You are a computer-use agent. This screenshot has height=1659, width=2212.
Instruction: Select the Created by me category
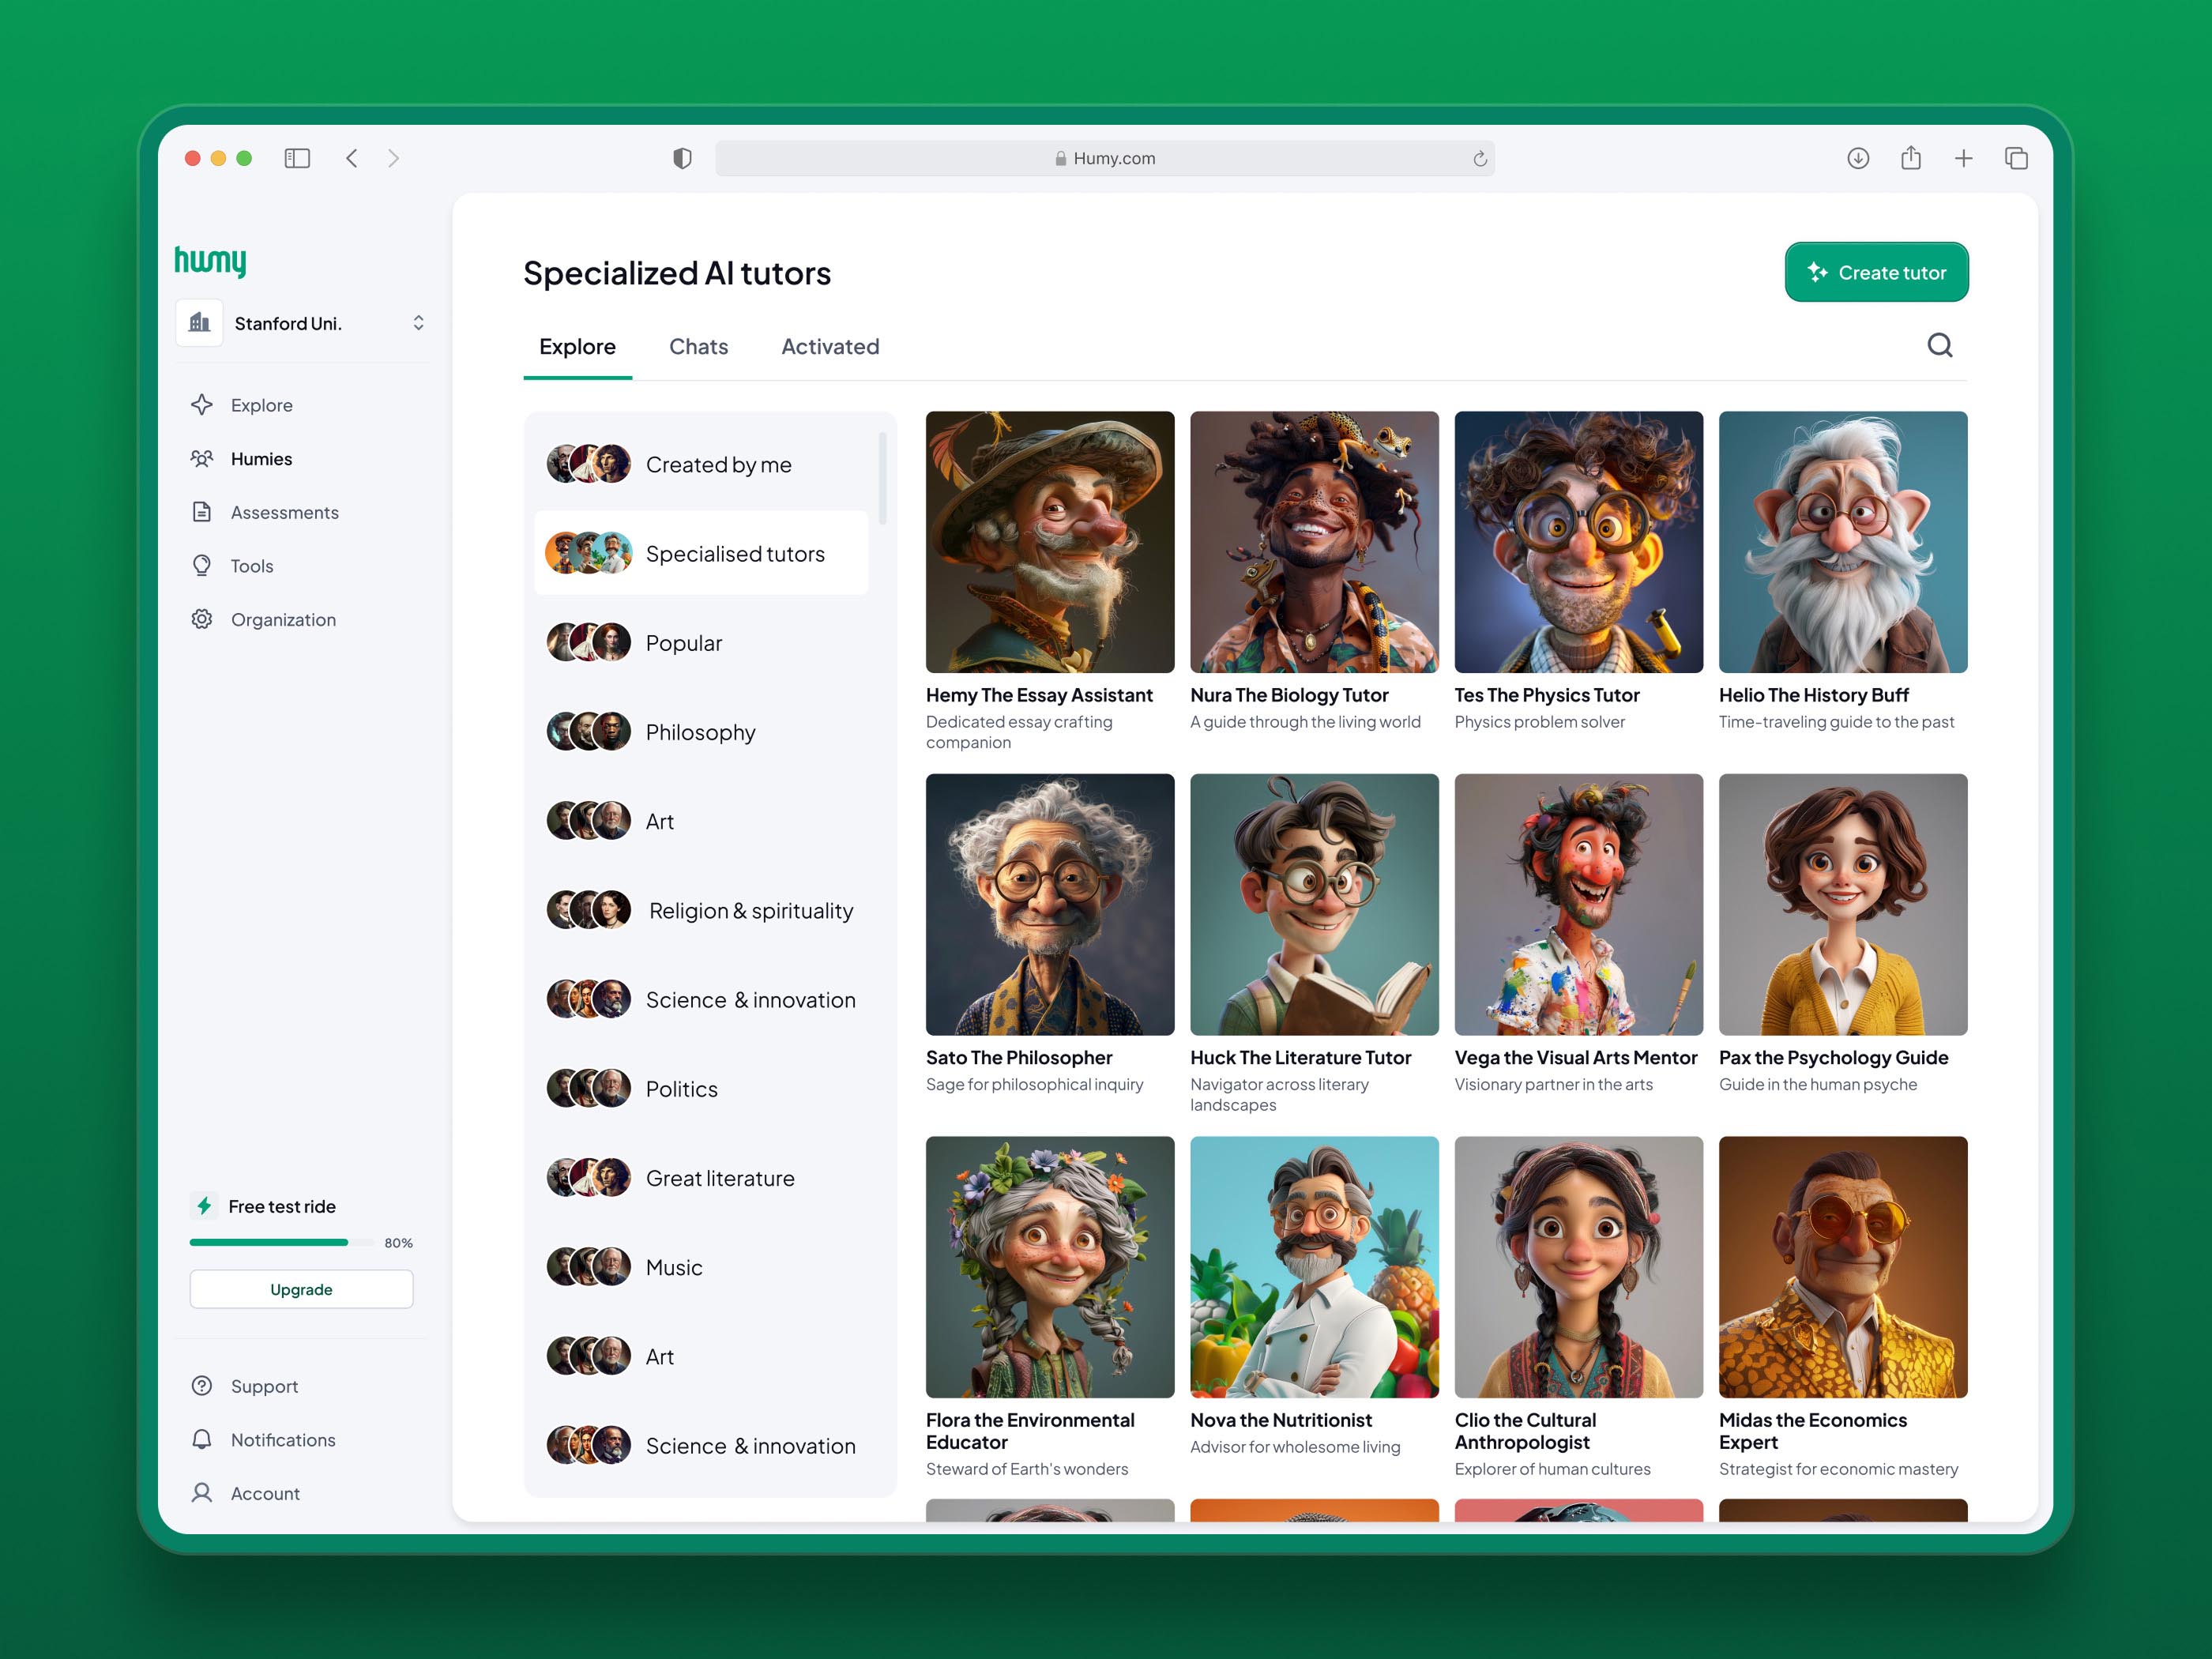tap(718, 465)
